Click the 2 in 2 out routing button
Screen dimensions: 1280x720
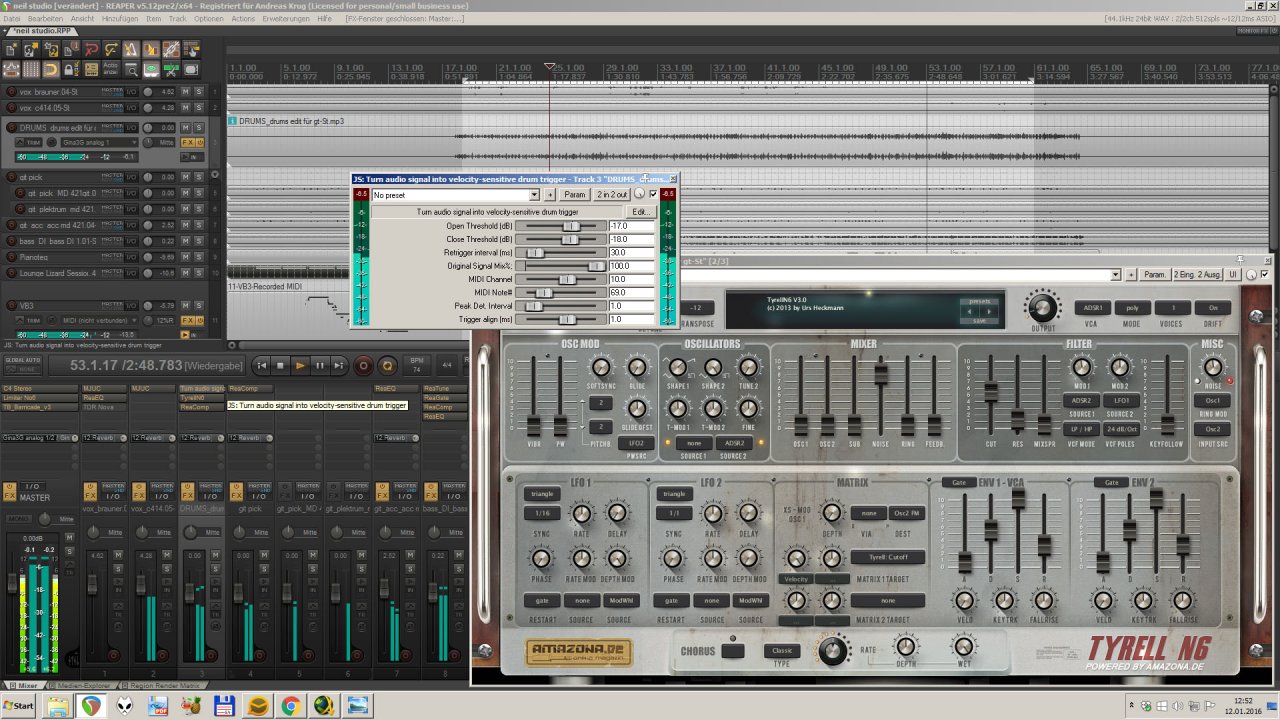(612, 194)
